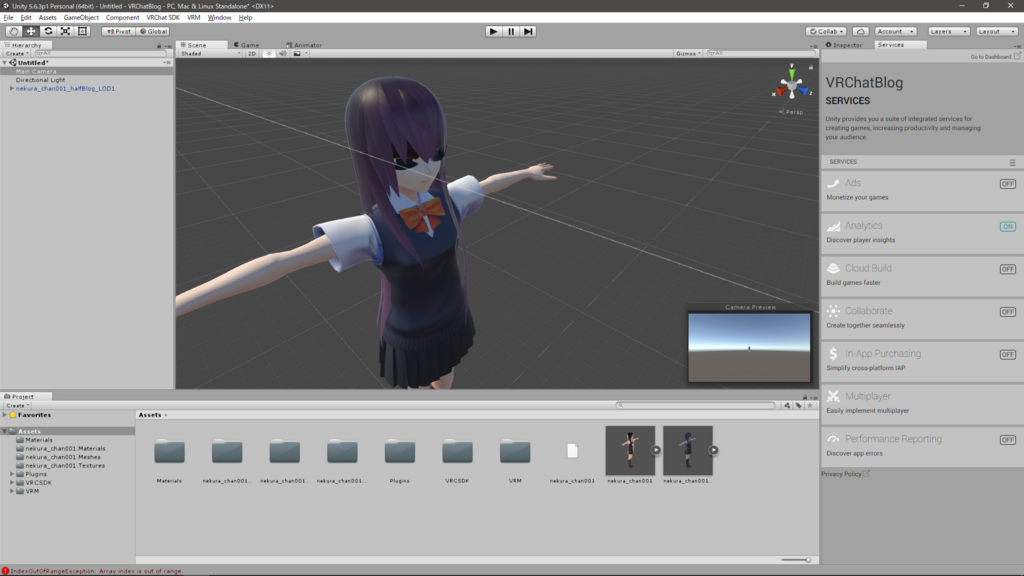Select the Move tool
This screenshot has width=1024, height=576.
[31, 31]
